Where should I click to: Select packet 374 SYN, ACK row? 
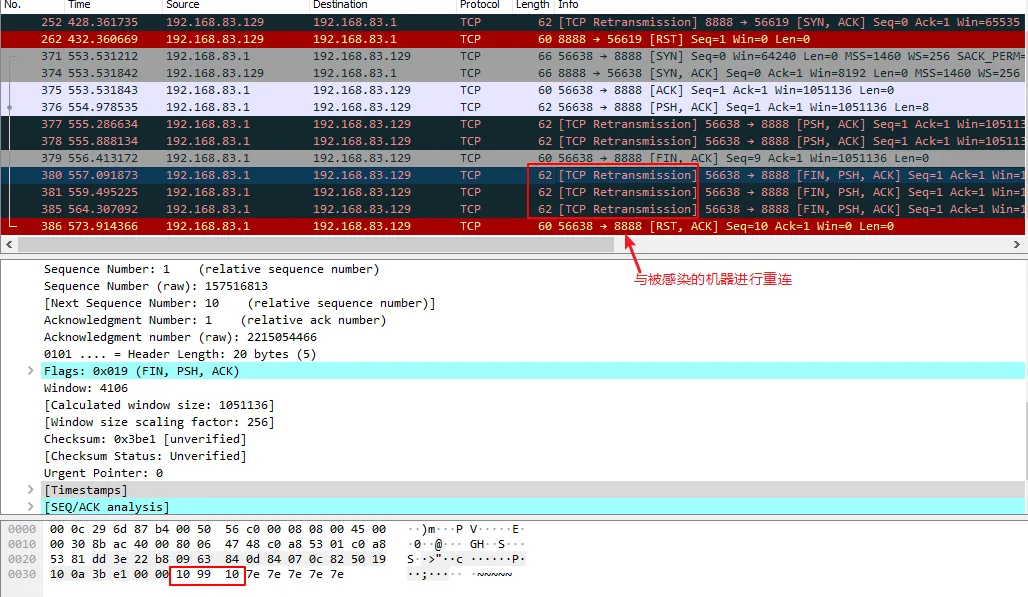point(513,73)
